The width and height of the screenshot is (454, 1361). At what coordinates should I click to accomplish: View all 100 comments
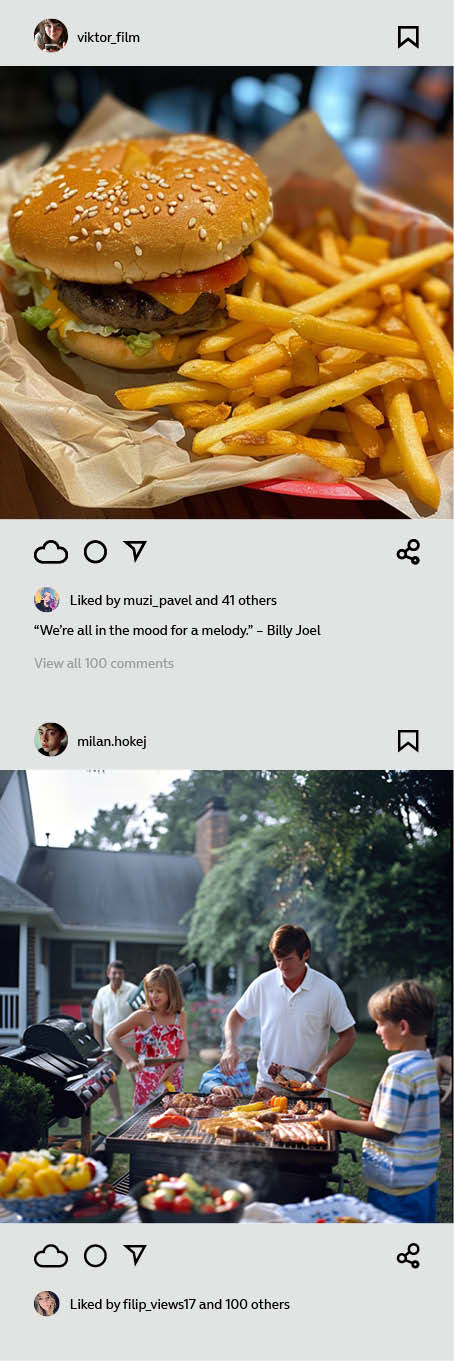click(x=104, y=663)
